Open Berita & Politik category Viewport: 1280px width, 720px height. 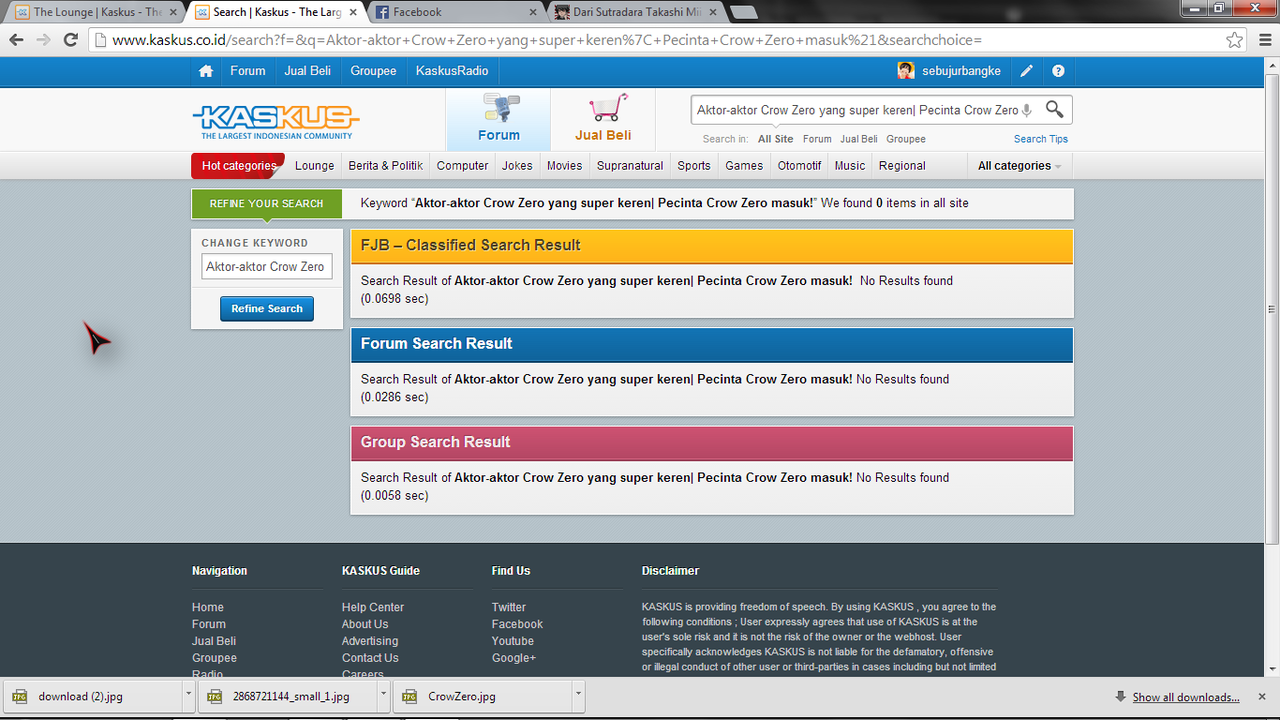coord(385,166)
